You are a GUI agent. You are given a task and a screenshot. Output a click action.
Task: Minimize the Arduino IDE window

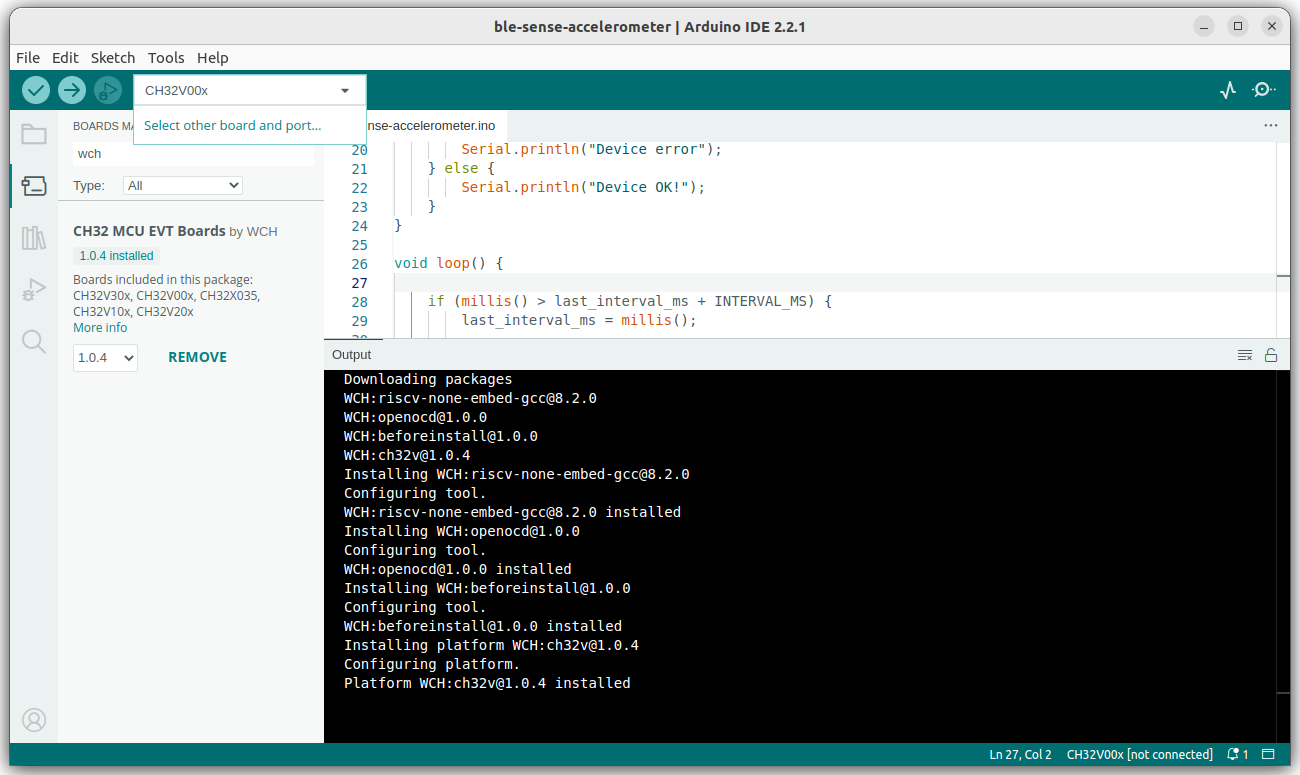point(1206,26)
